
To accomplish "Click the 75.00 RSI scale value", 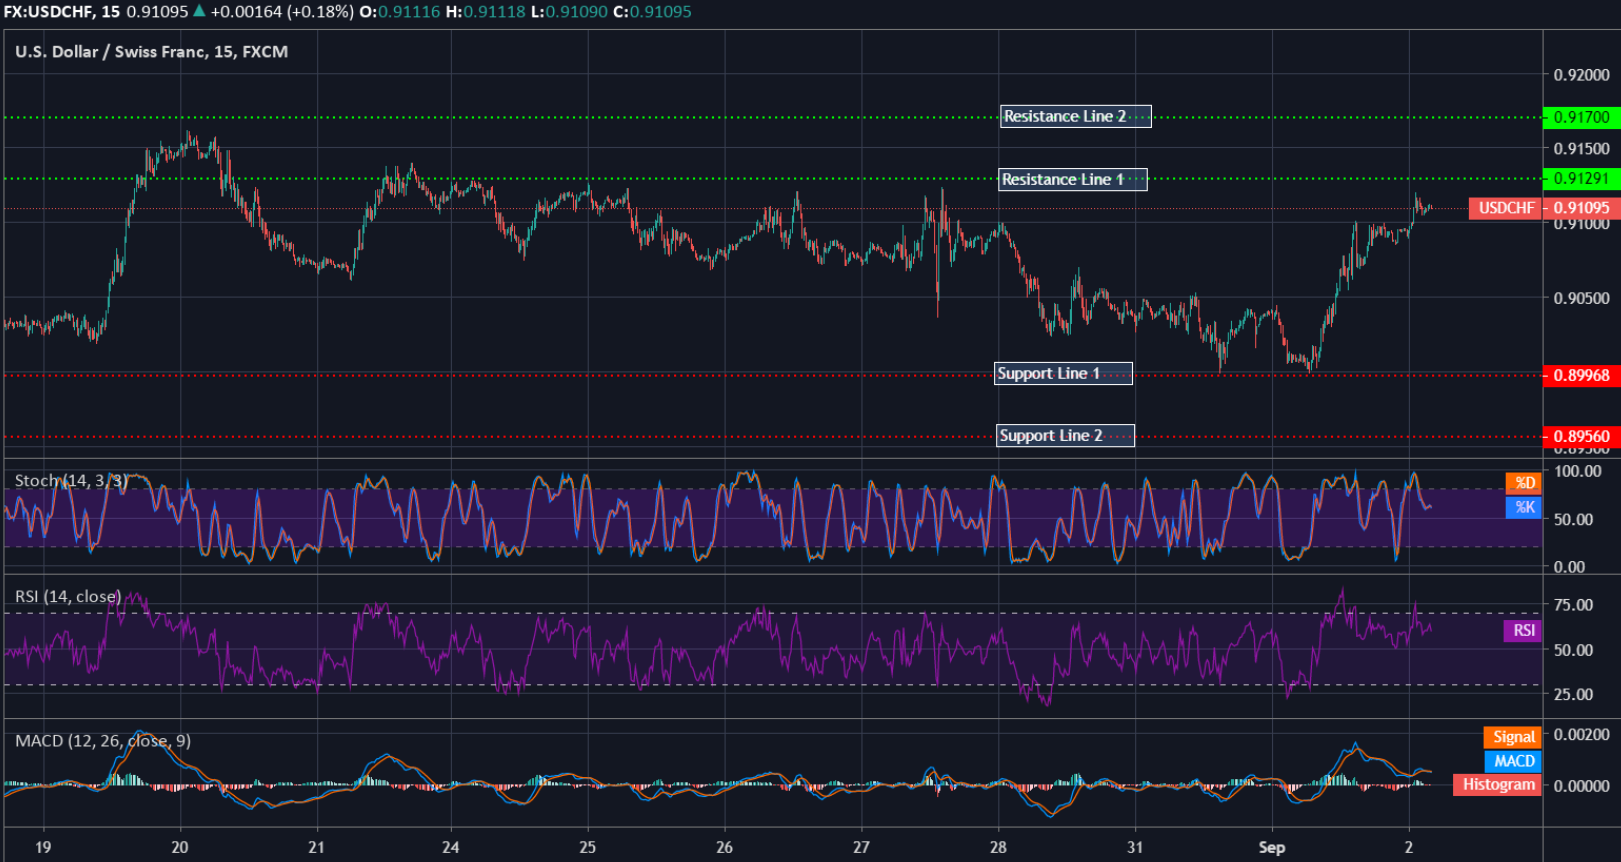I will coord(1574,605).
